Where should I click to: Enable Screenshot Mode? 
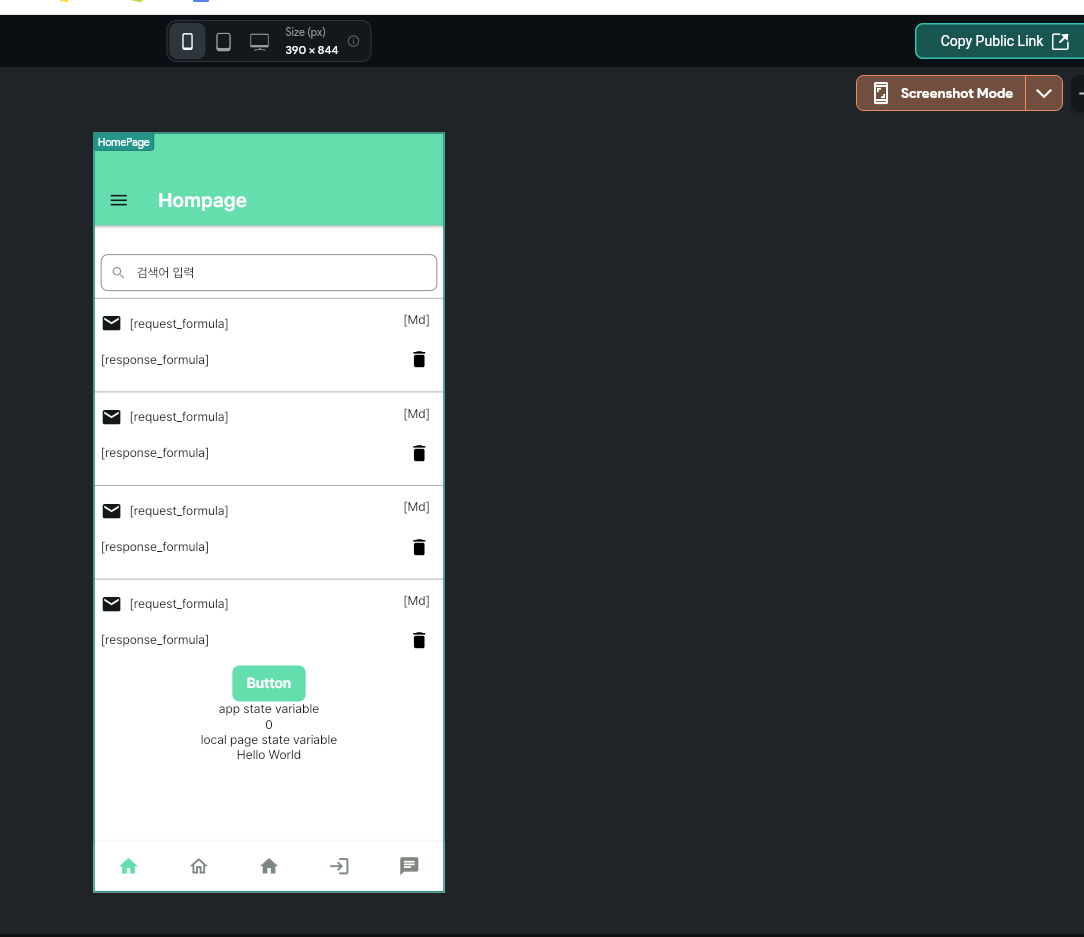pos(941,93)
